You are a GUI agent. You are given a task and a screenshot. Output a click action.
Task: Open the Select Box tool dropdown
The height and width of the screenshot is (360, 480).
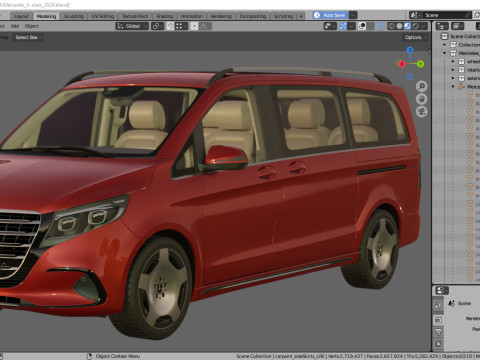(28, 37)
